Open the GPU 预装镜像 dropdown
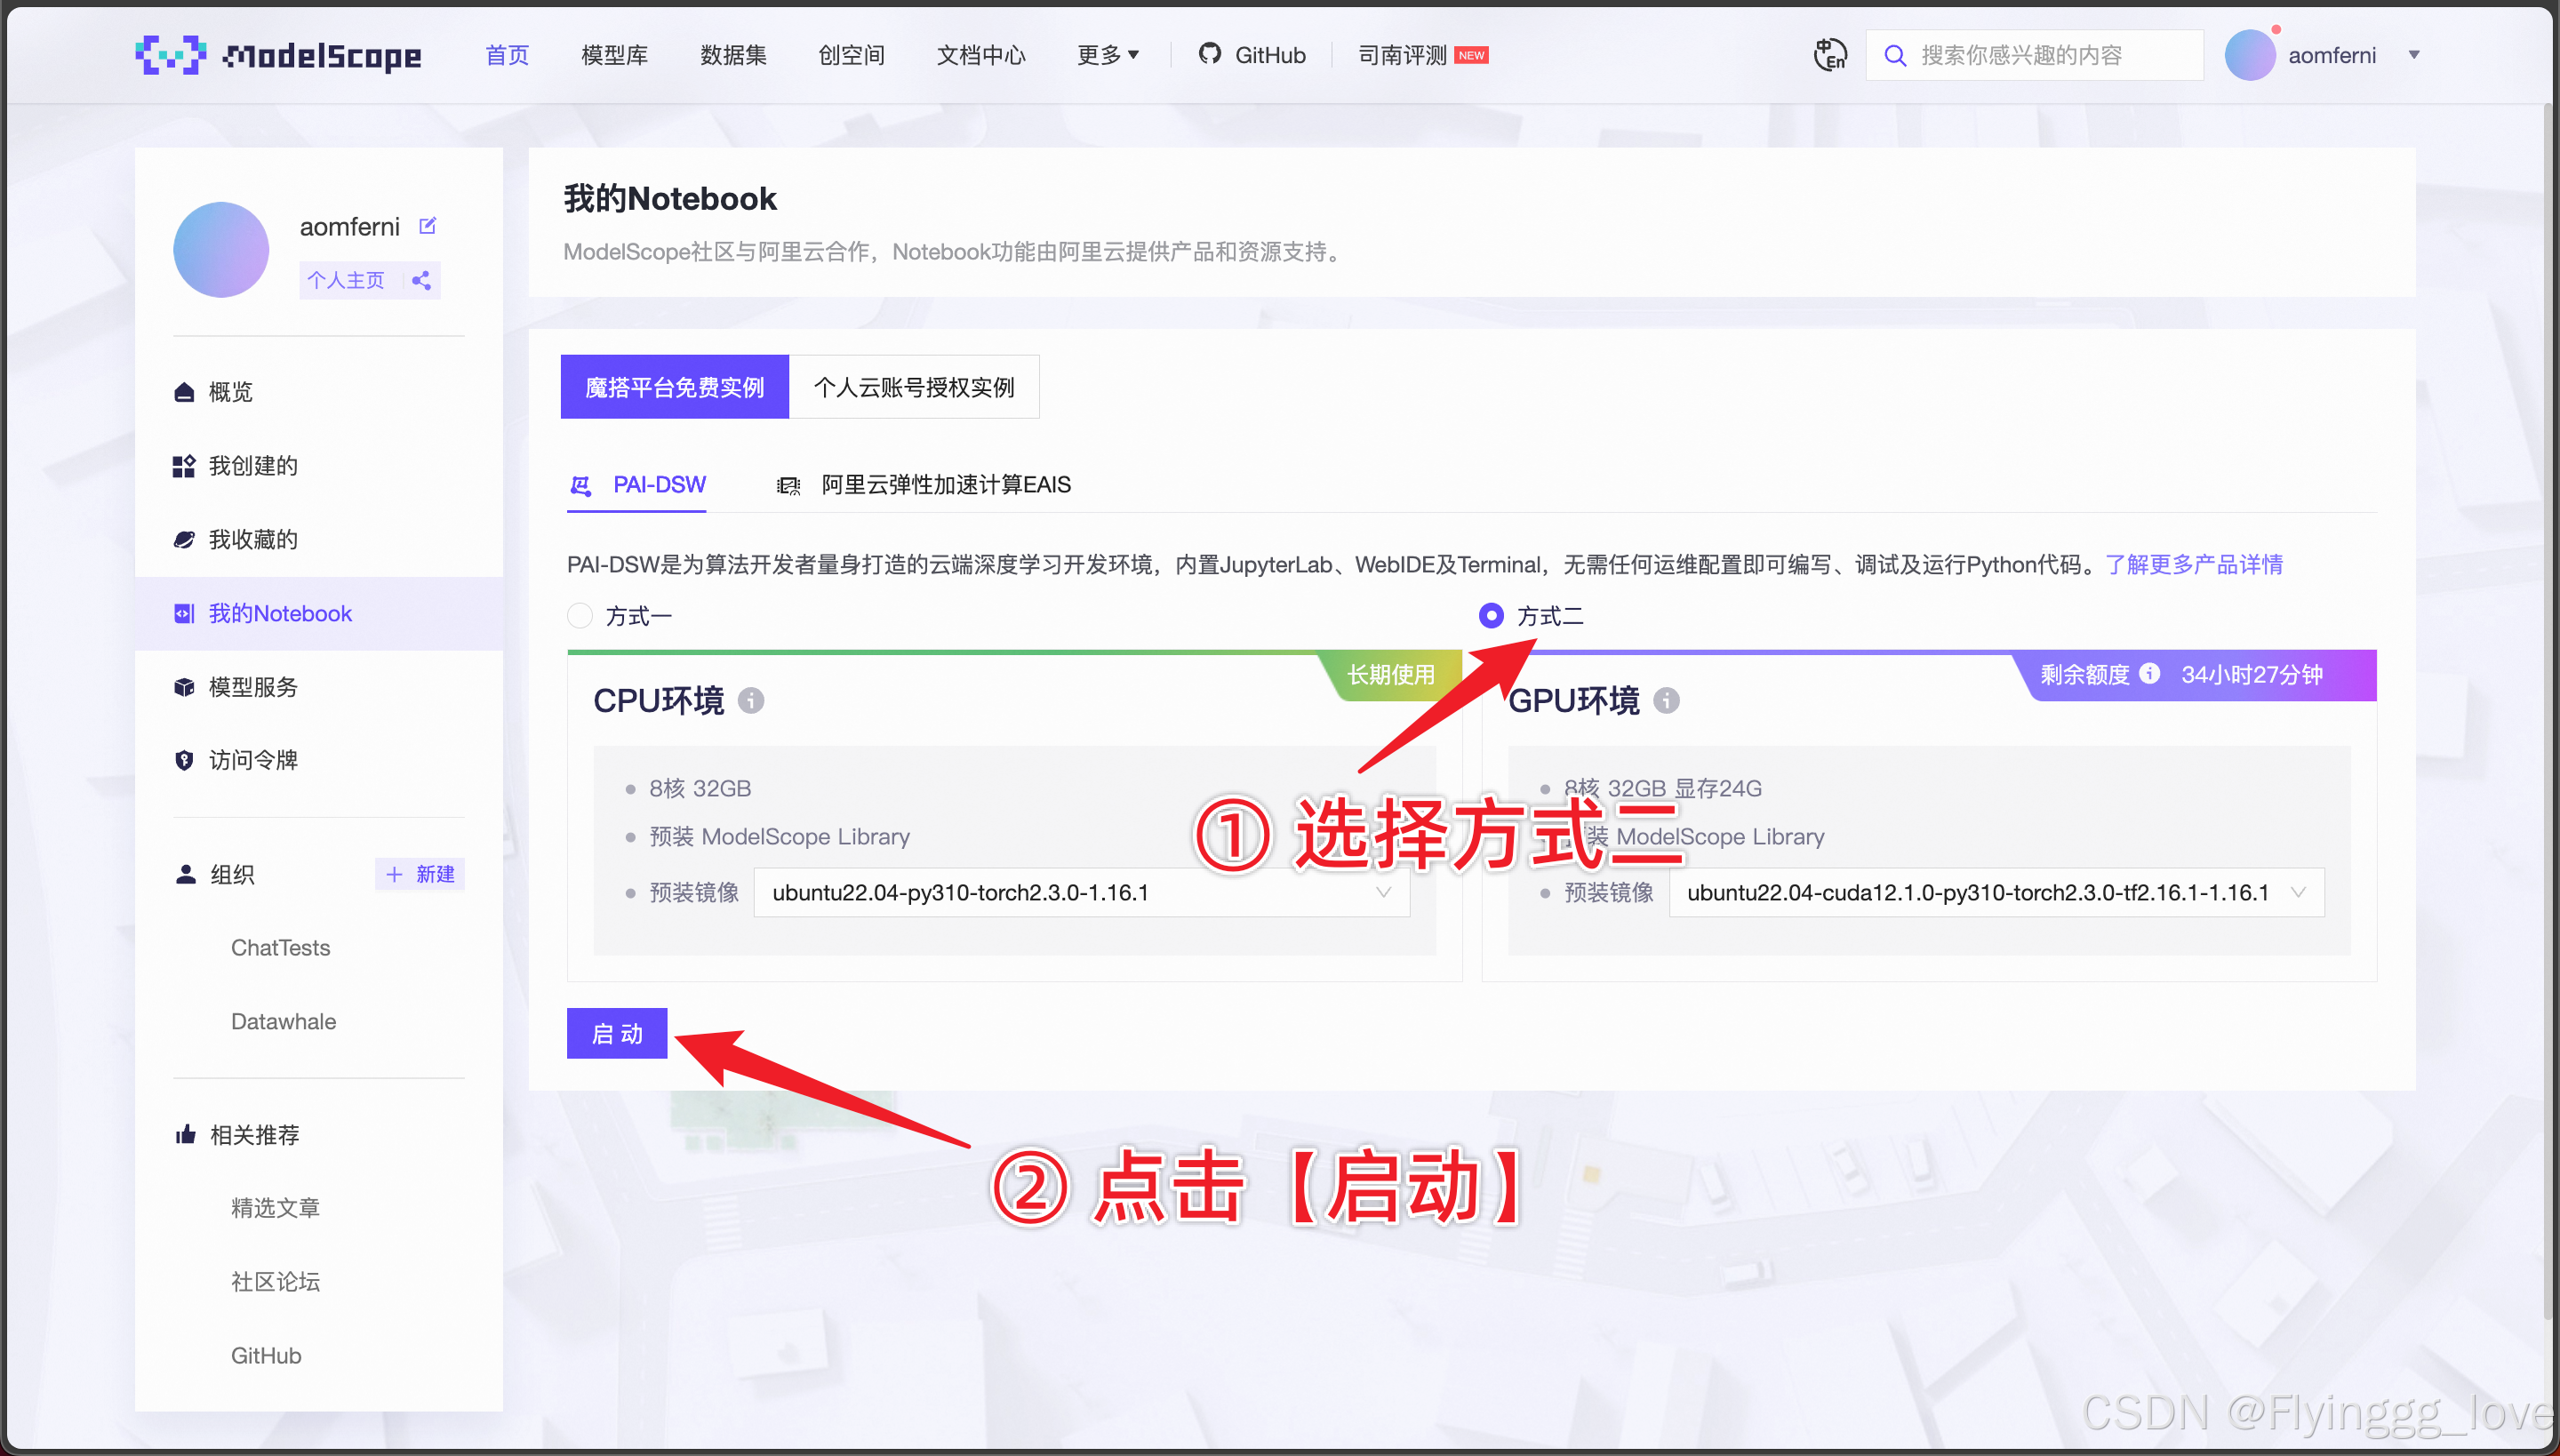2560x1456 pixels. point(1996,893)
